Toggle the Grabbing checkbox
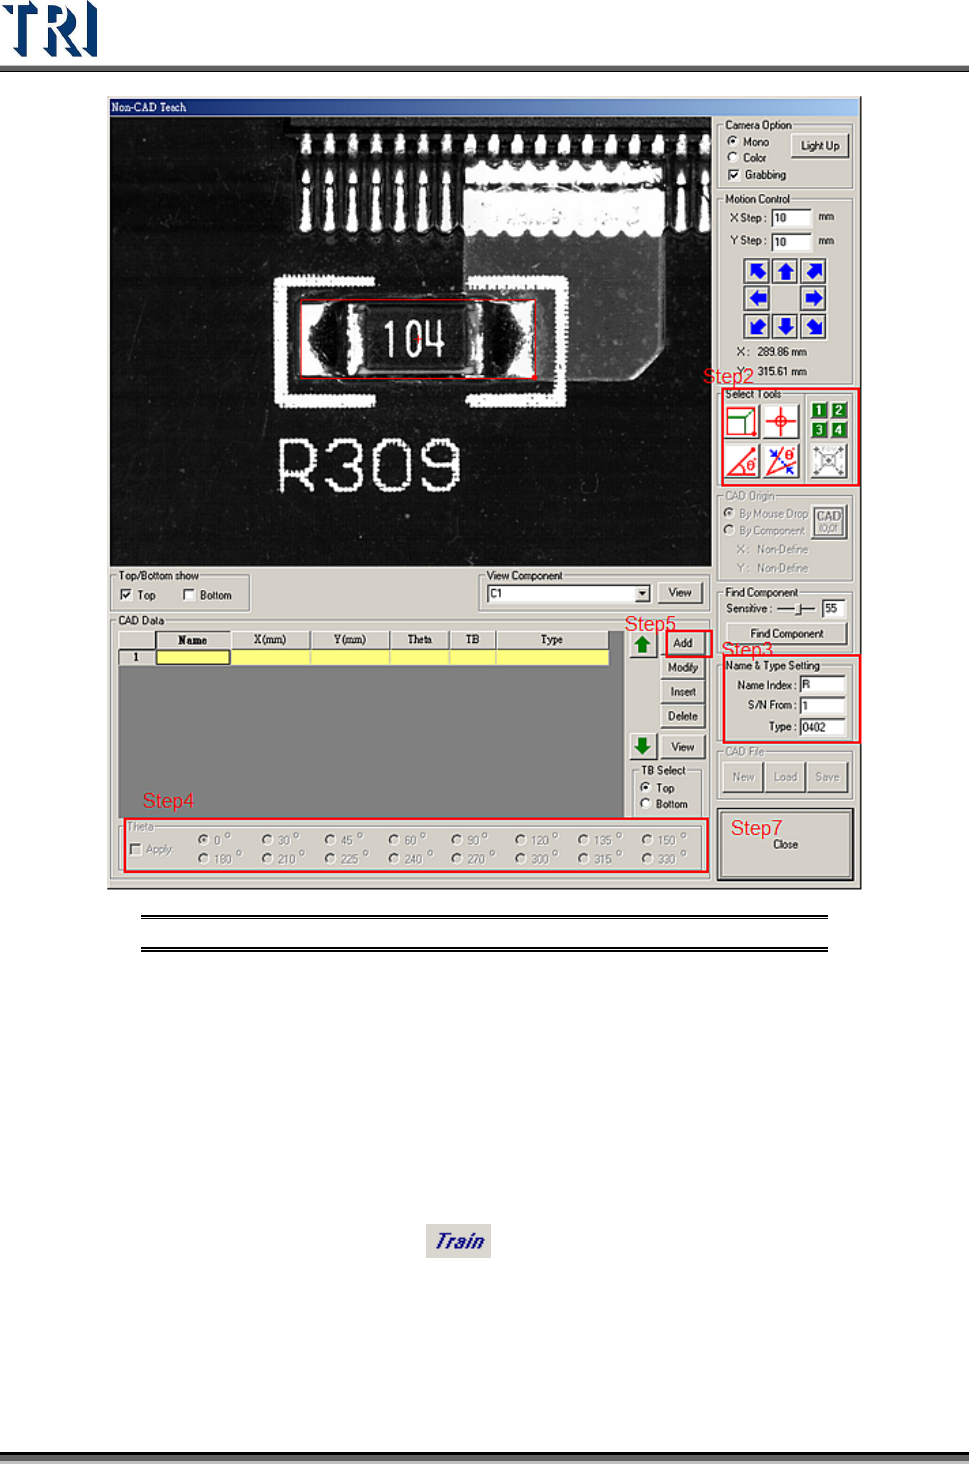The image size is (969, 1464). click(733, 175)
